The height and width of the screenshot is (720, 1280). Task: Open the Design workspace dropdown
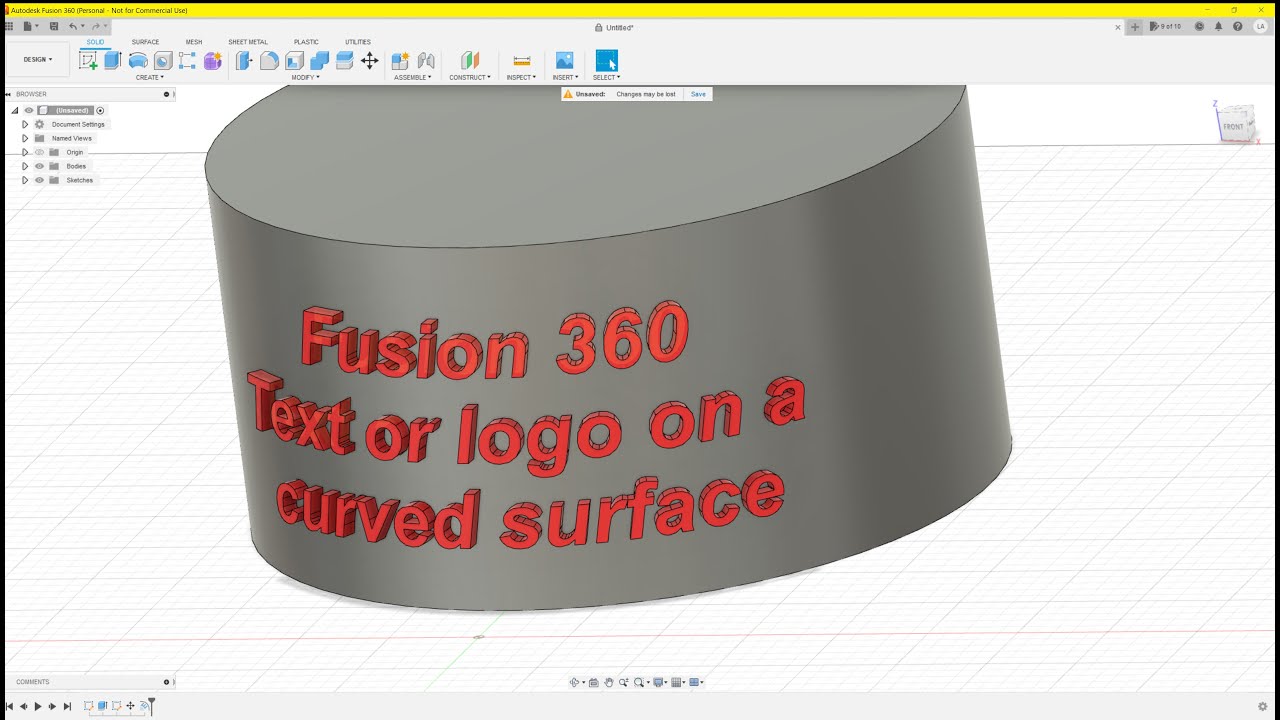pyautogui.click(x=38, y=59)
